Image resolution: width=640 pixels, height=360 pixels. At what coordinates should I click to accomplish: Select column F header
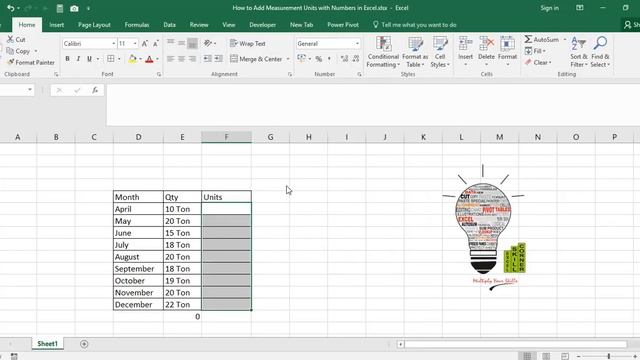[x=227, y=137]
